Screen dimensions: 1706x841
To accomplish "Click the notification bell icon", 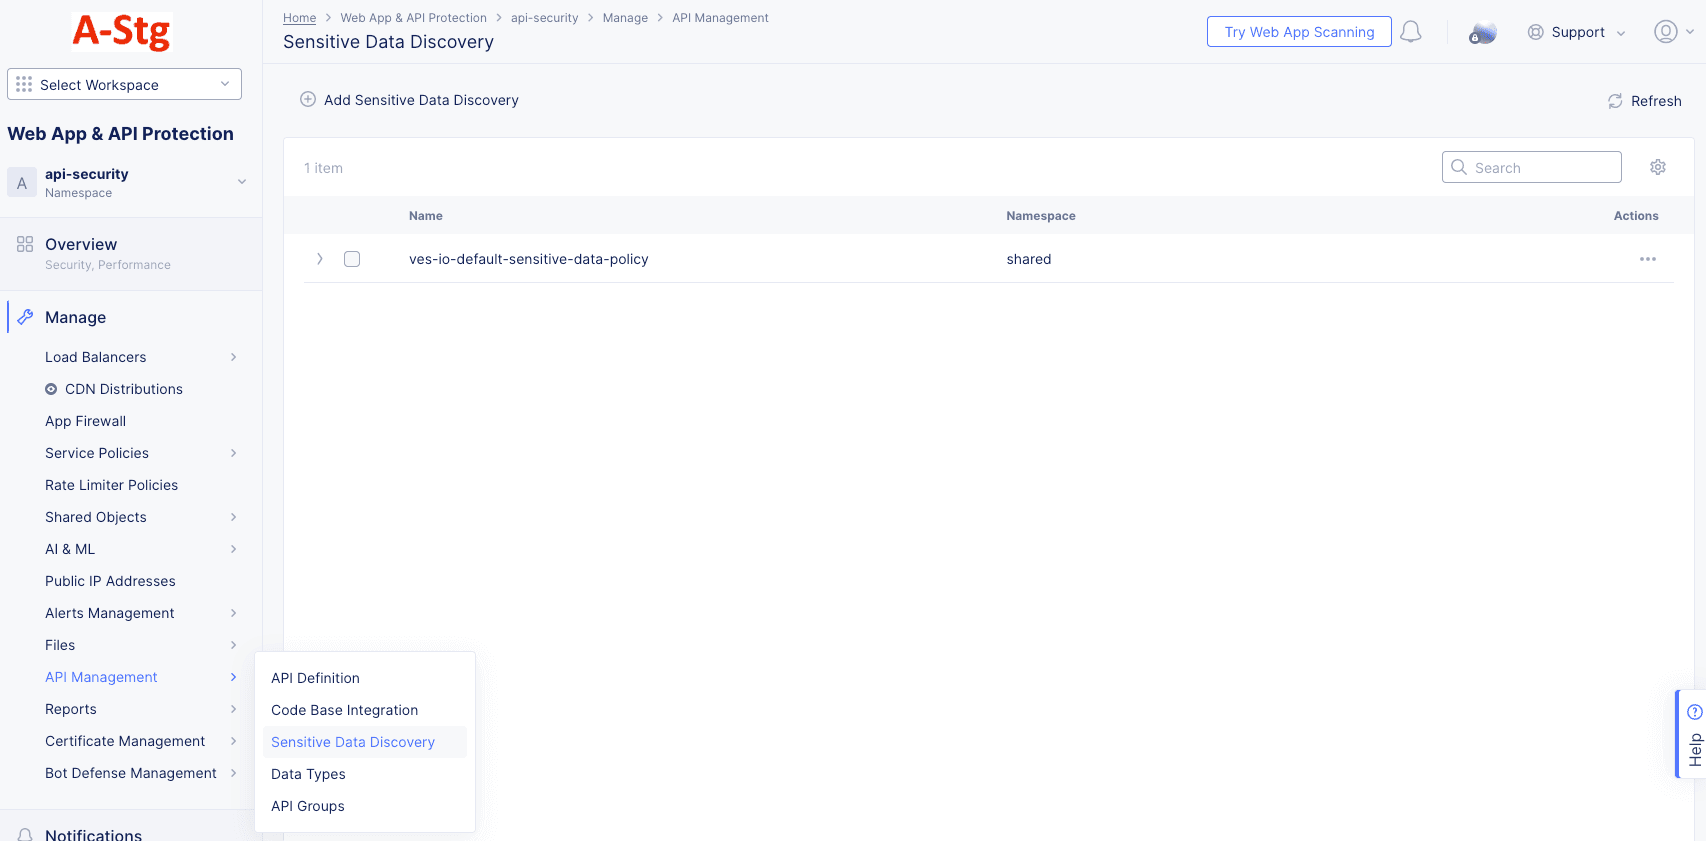I will coord(1411,32).
